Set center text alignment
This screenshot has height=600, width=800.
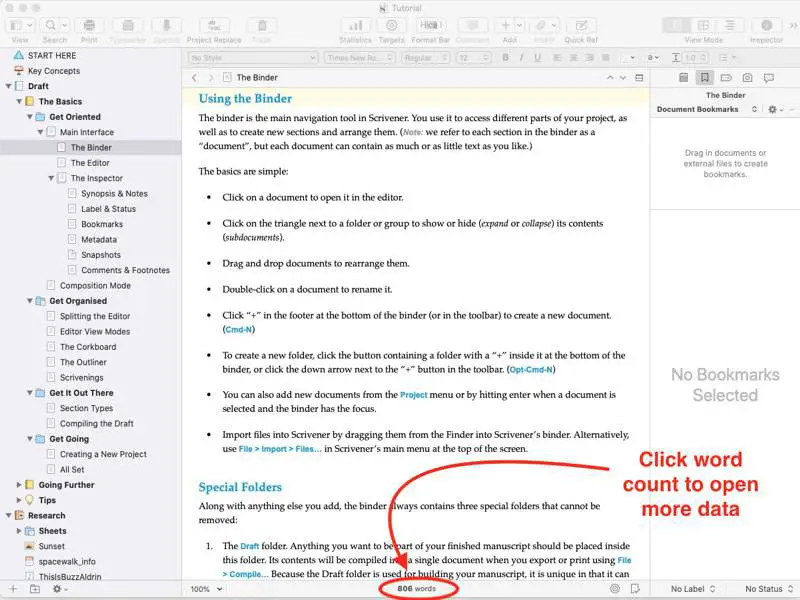click(573, 58)
